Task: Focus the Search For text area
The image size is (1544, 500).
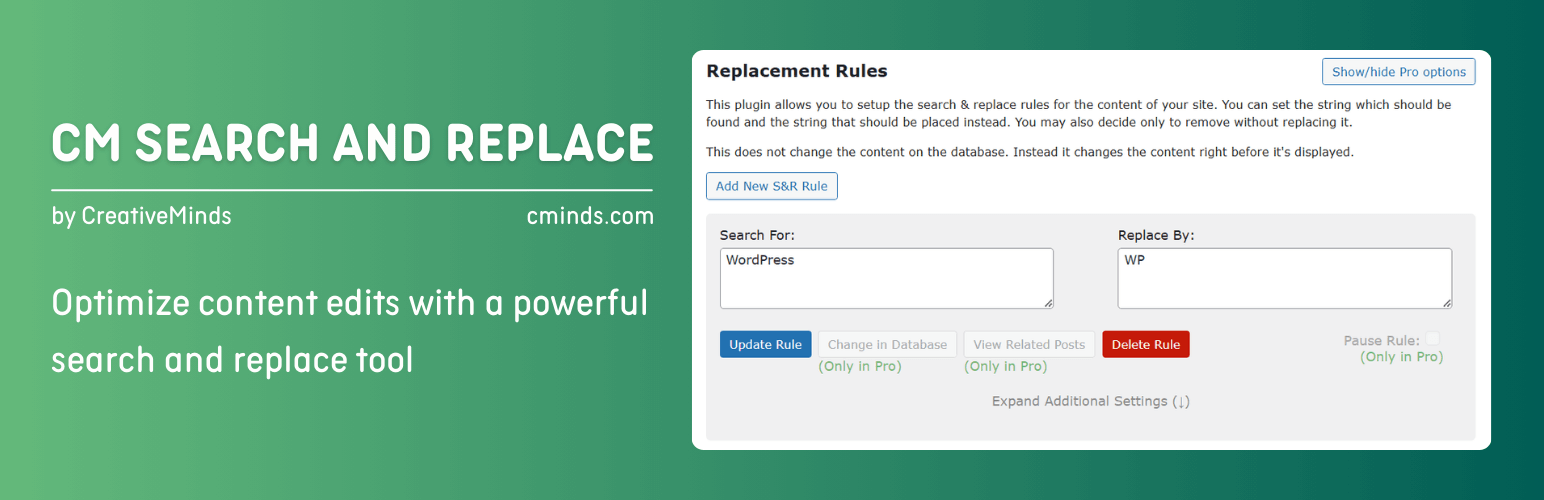Action: 886,278
